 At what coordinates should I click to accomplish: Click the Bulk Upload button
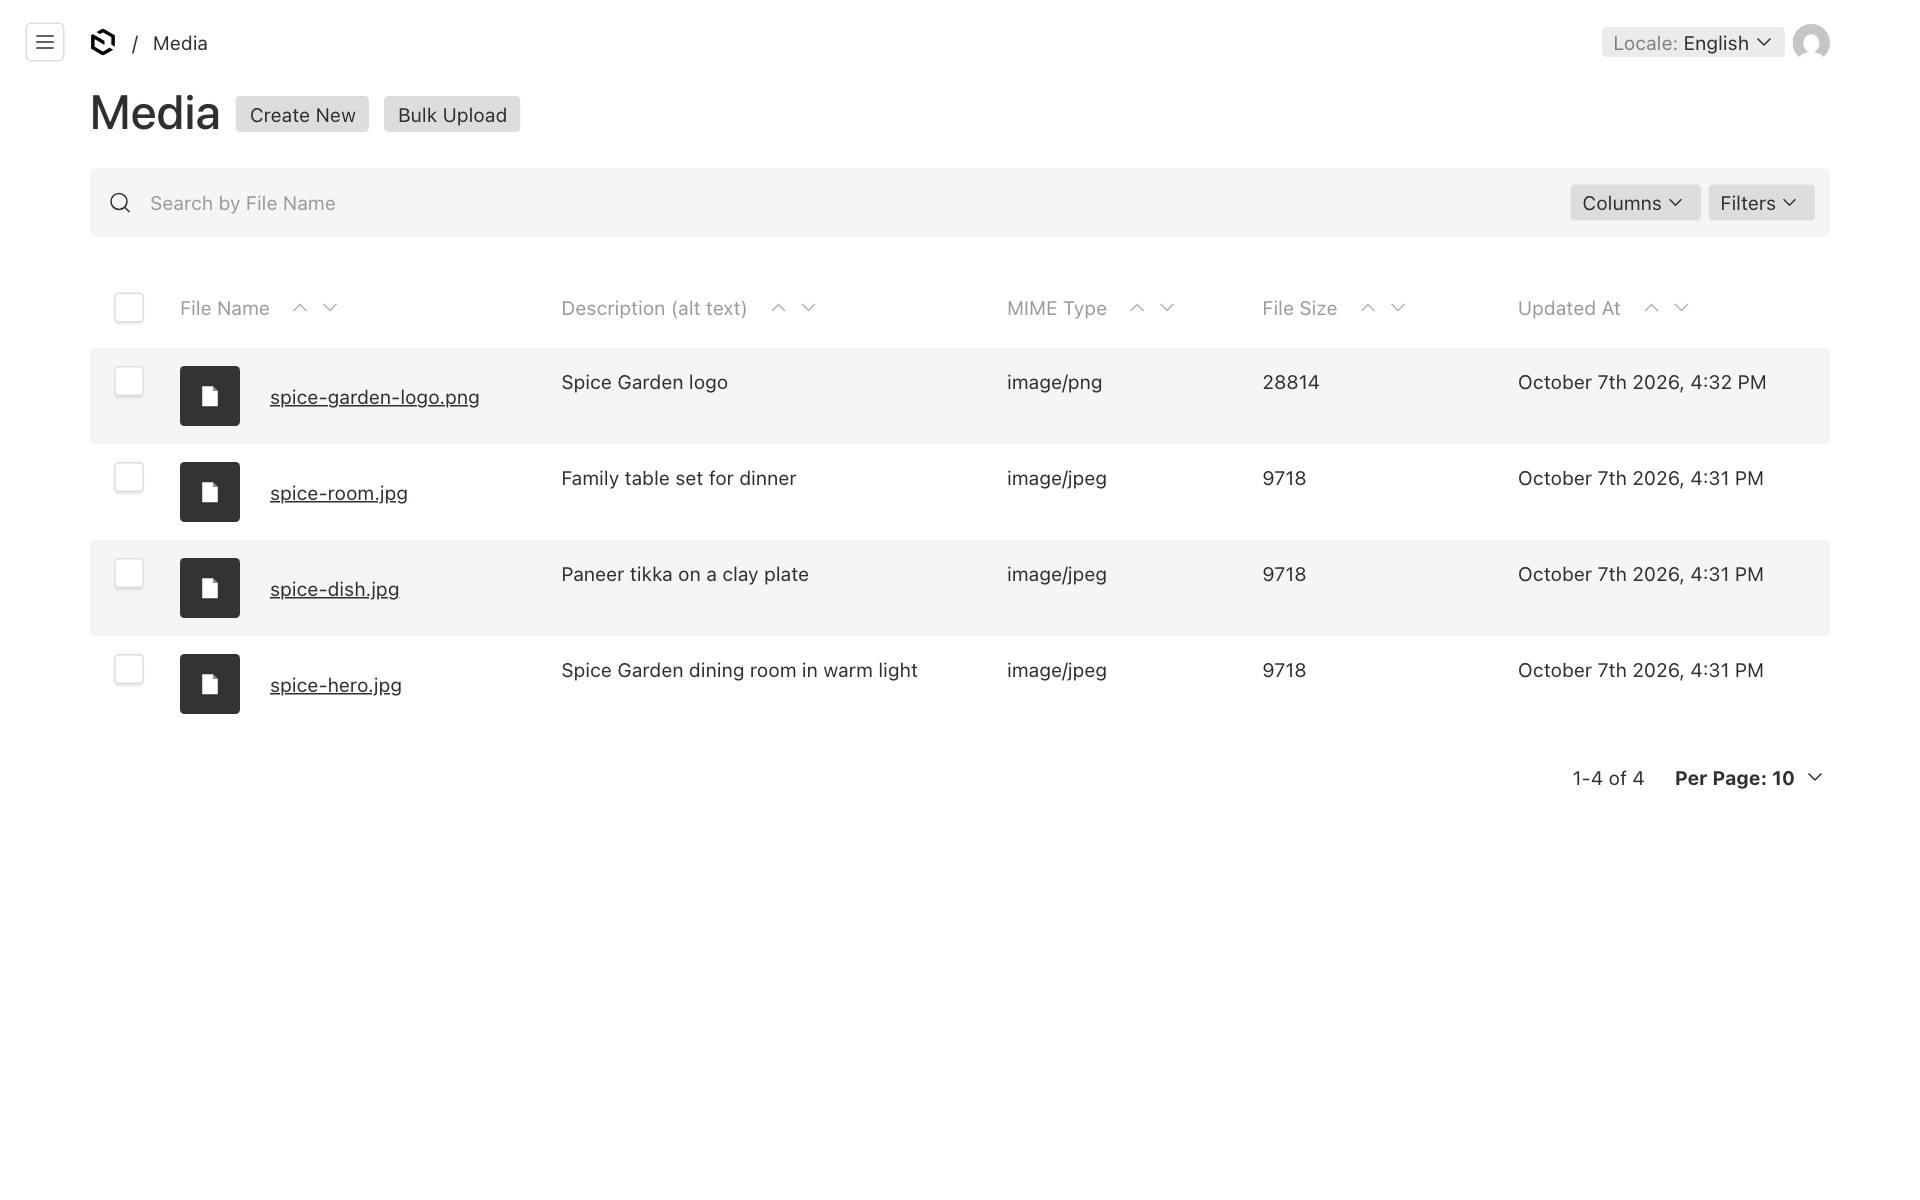[x=452, y=114]
